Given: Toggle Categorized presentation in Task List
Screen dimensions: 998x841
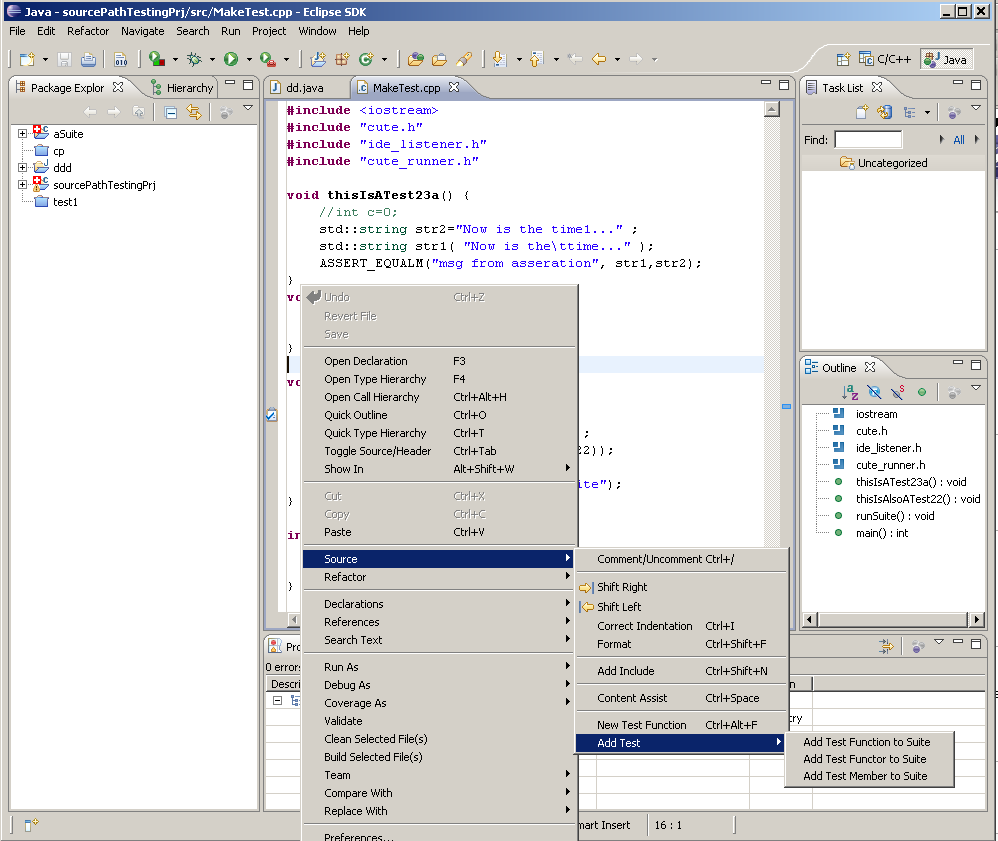Looking at the screenshot, I should point(910,113).
